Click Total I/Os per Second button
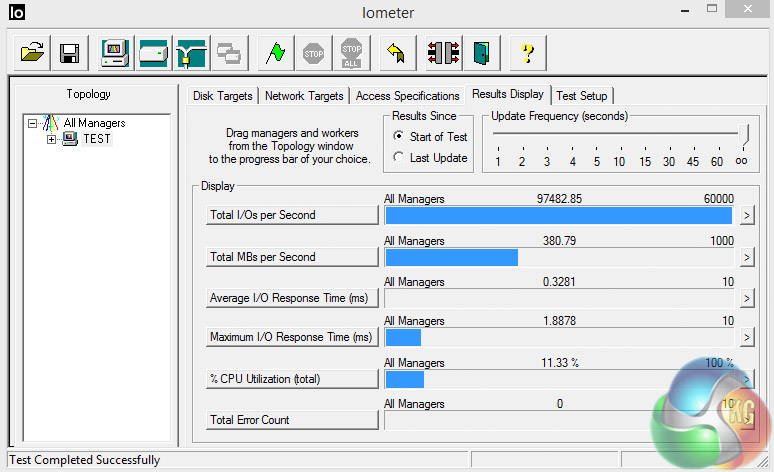Image resolution: width=774 pixels, height=472 pixels. [292, 215]
